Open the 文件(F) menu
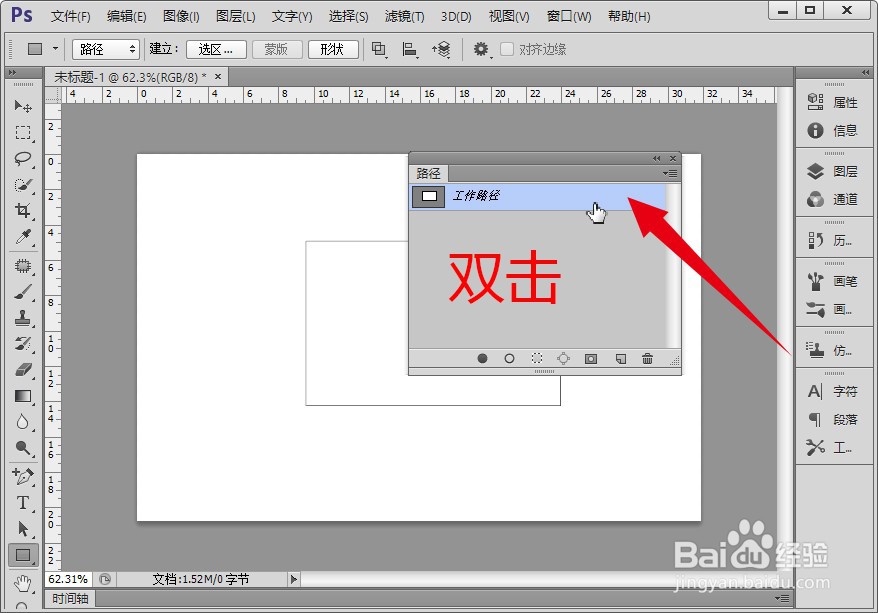878x613 pixels. [x=71, y=16]
